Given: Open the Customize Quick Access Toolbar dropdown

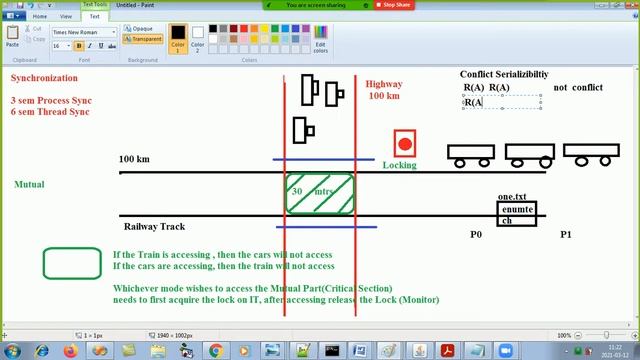Looking at the screenshot, I should pyautogui.click(x=50, y=5).
